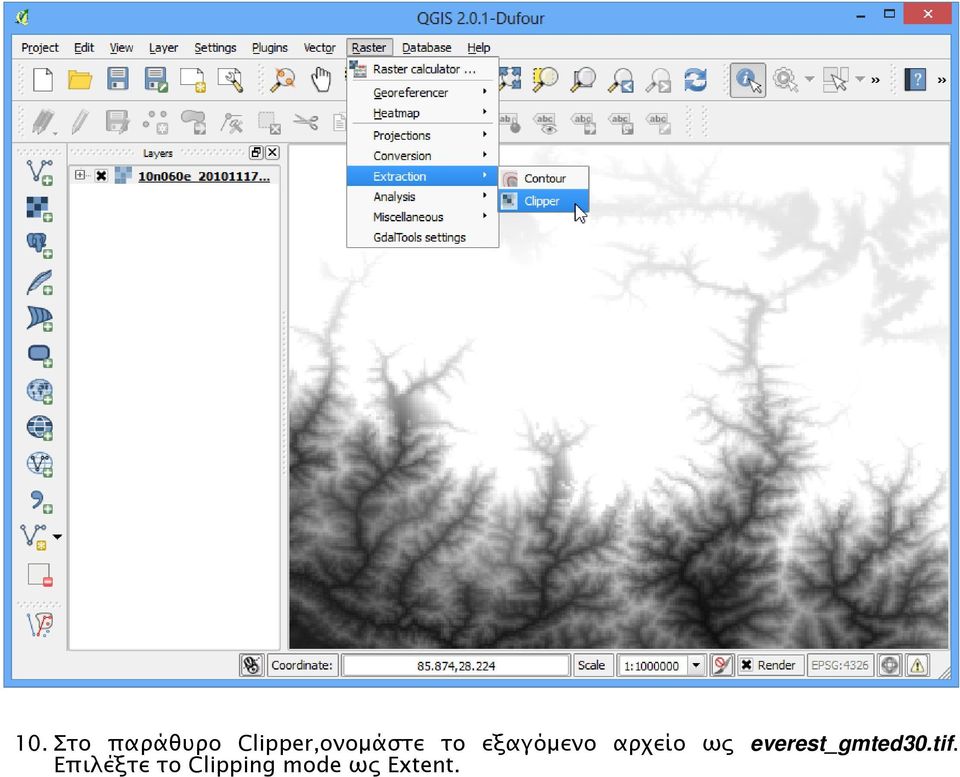Toggle mouse extents display in the status bar
960x777 pixels.
[251, 665]
